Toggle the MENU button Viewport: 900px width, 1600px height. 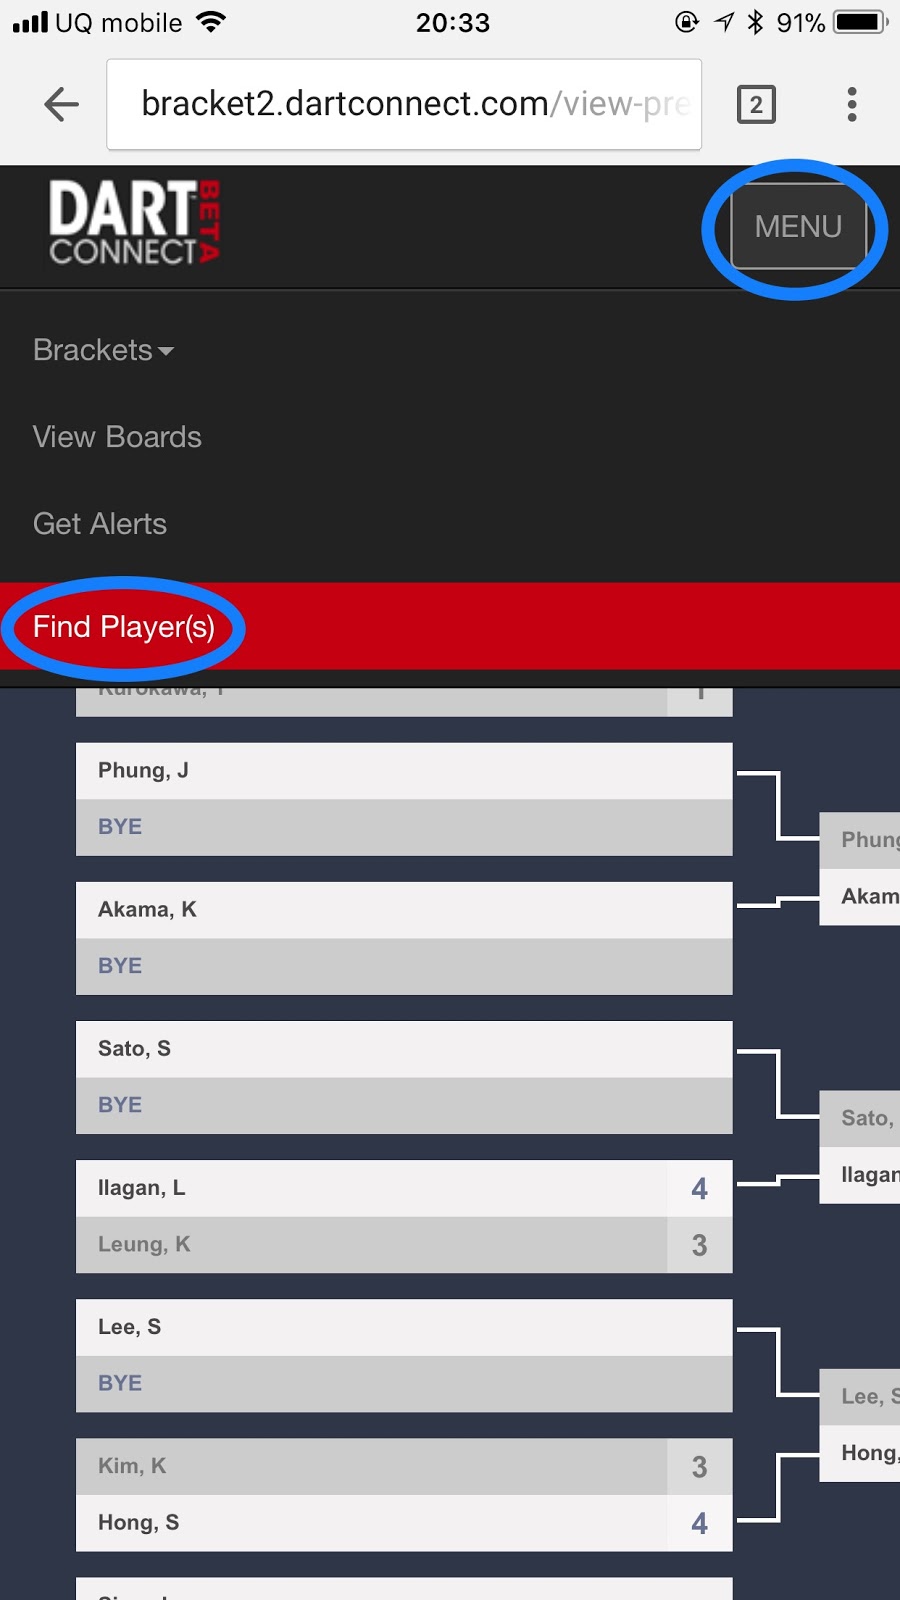tap(798, 226)
